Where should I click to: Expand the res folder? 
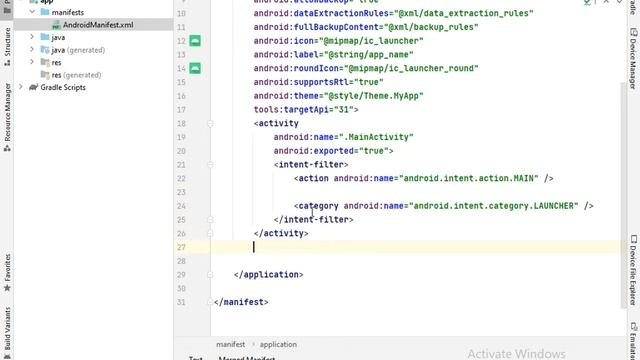pos(32,62)
